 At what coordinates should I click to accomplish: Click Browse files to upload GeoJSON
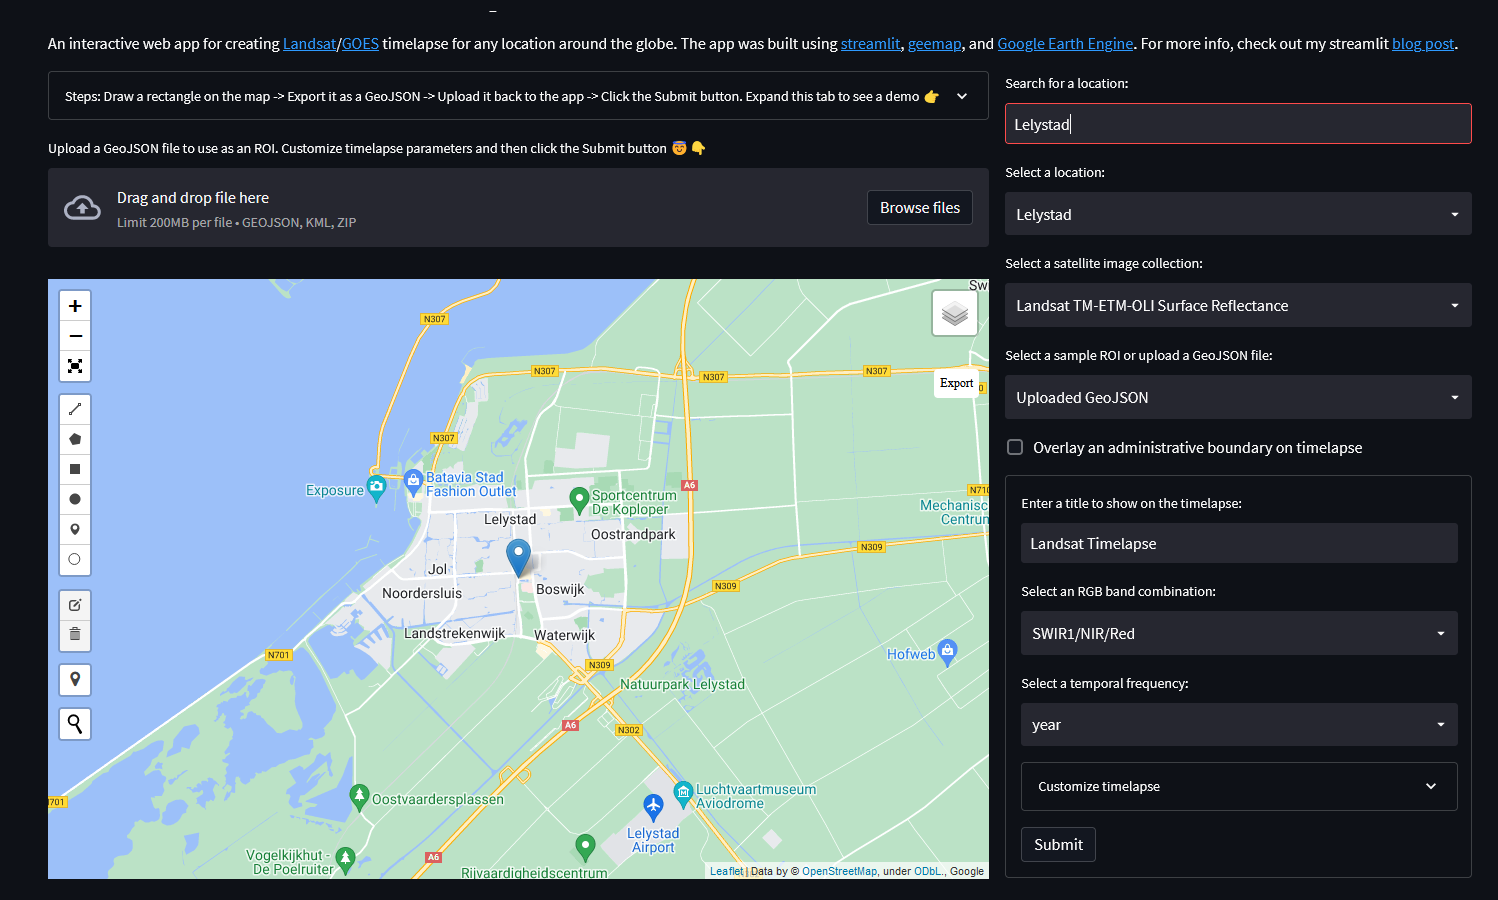(x=919, y=207)
